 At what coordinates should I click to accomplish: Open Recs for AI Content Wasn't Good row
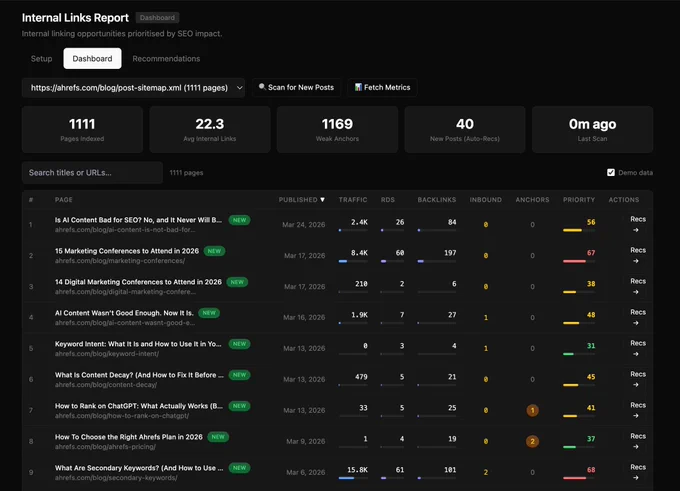click(638, 317)
